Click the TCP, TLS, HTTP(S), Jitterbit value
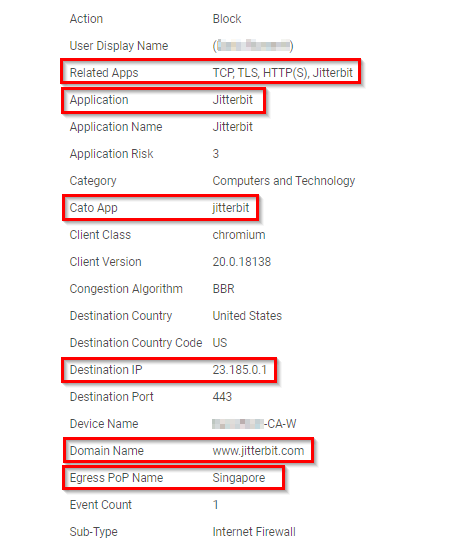Image resolution: width=459 pixels, height=545 pixels. pyautogui.click(x=282, y=73)
